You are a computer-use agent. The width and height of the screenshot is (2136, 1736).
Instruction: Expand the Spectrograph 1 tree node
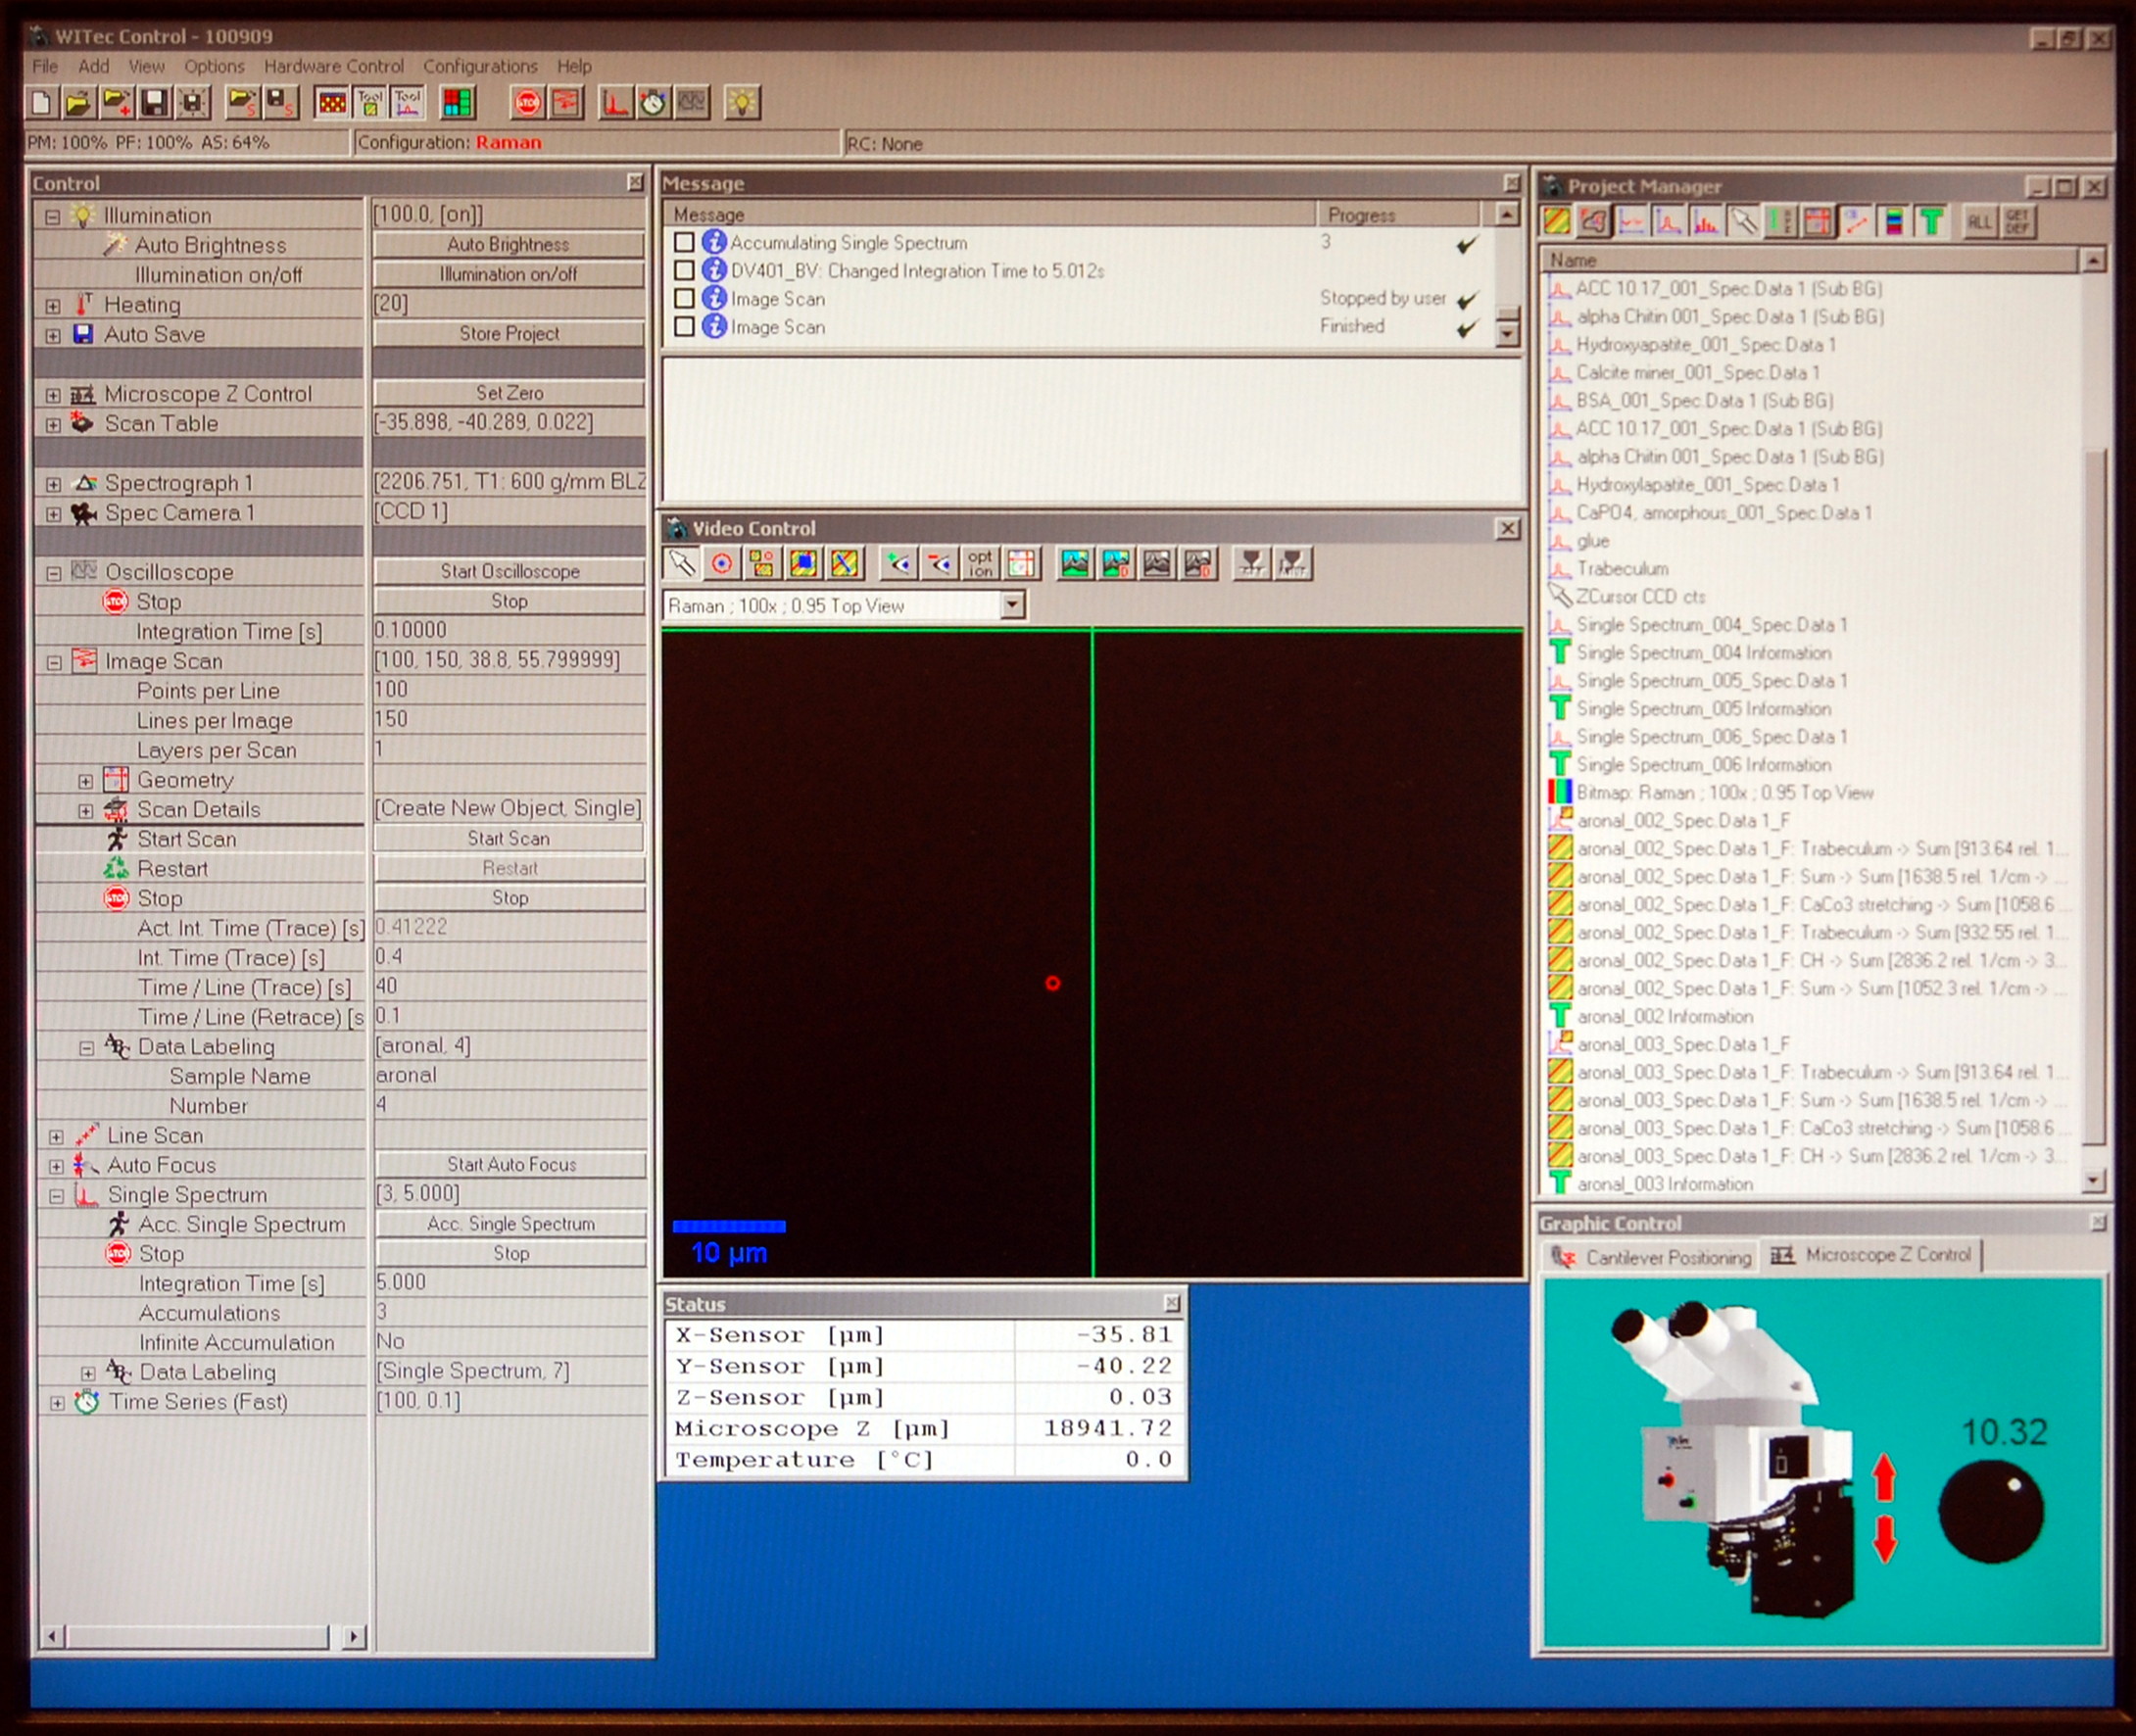pos(53,484)
